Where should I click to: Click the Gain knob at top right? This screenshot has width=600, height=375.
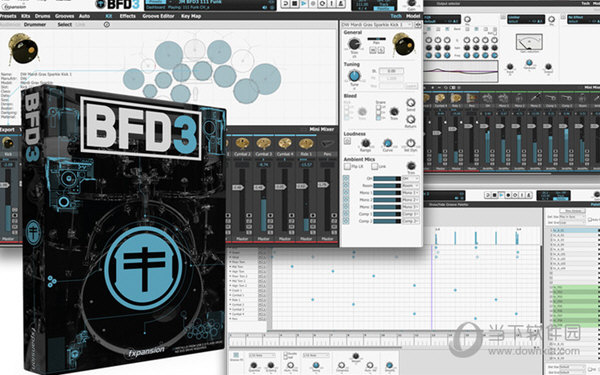412,3
